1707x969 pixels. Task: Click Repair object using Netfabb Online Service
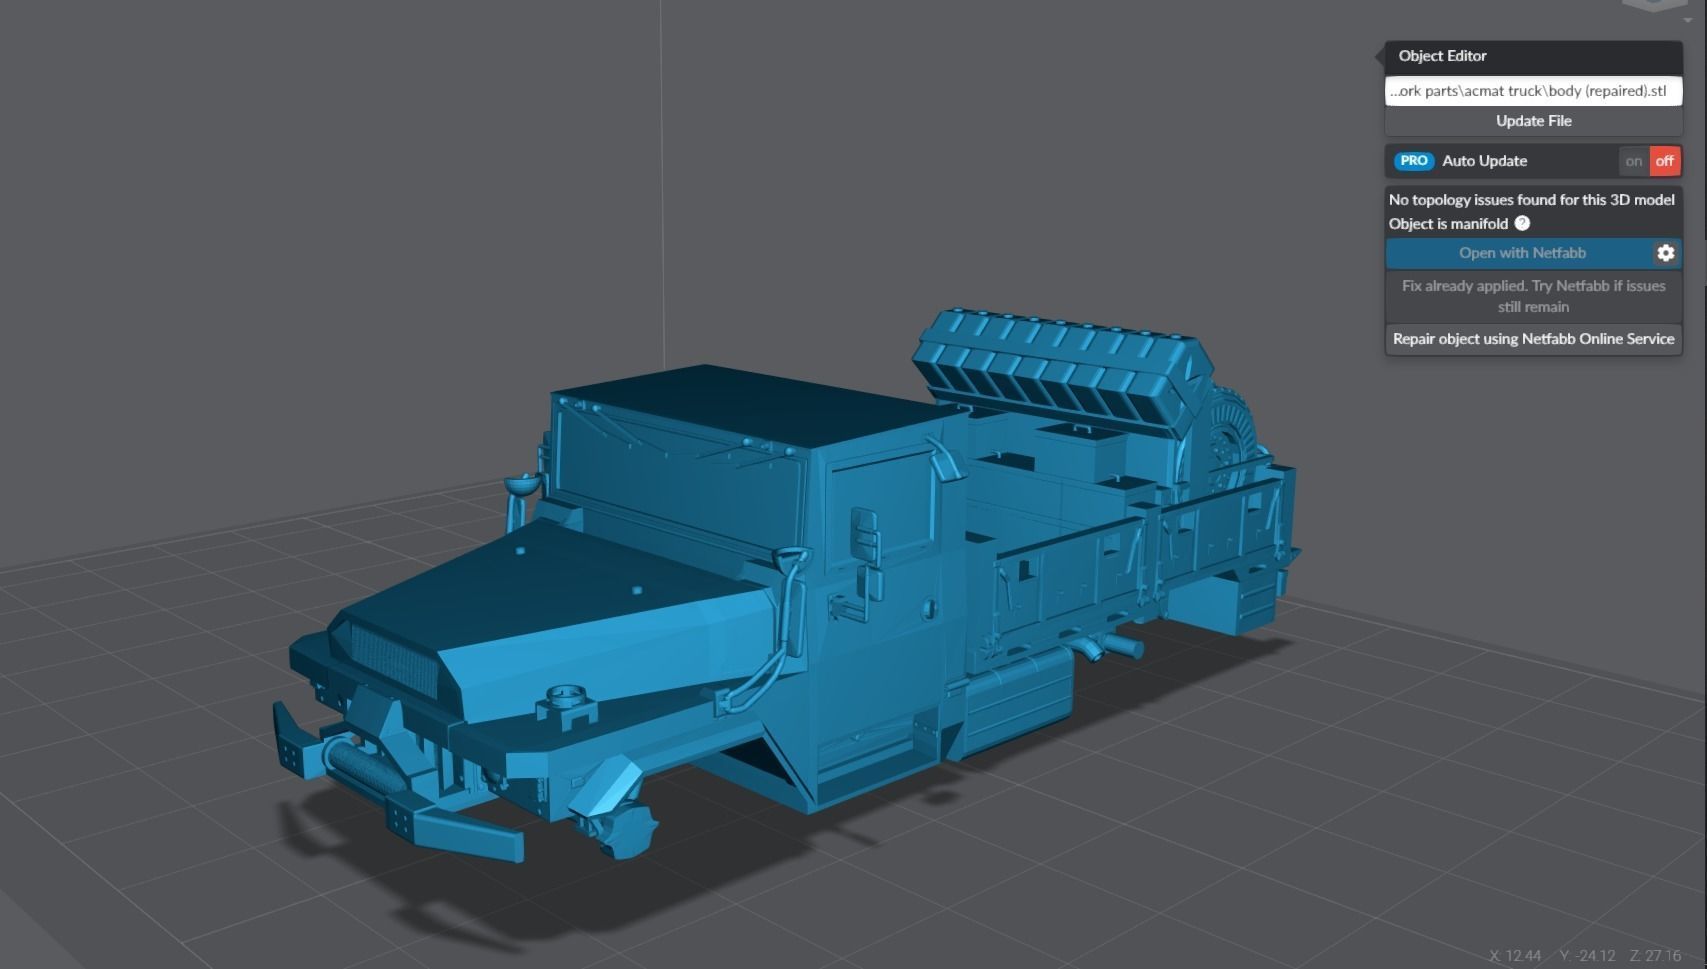[x=1533, y=339]
